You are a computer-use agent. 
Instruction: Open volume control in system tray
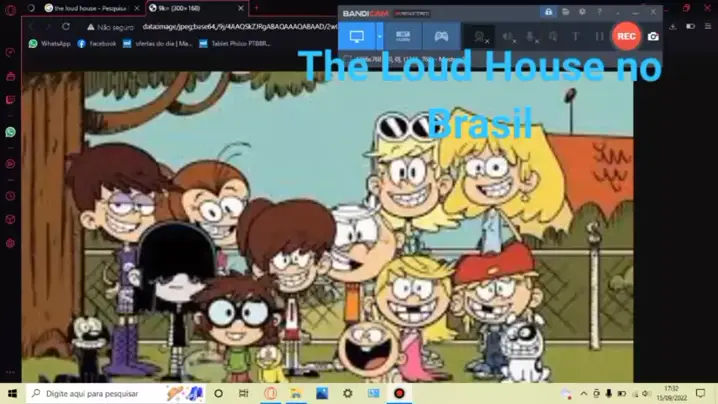646,393
